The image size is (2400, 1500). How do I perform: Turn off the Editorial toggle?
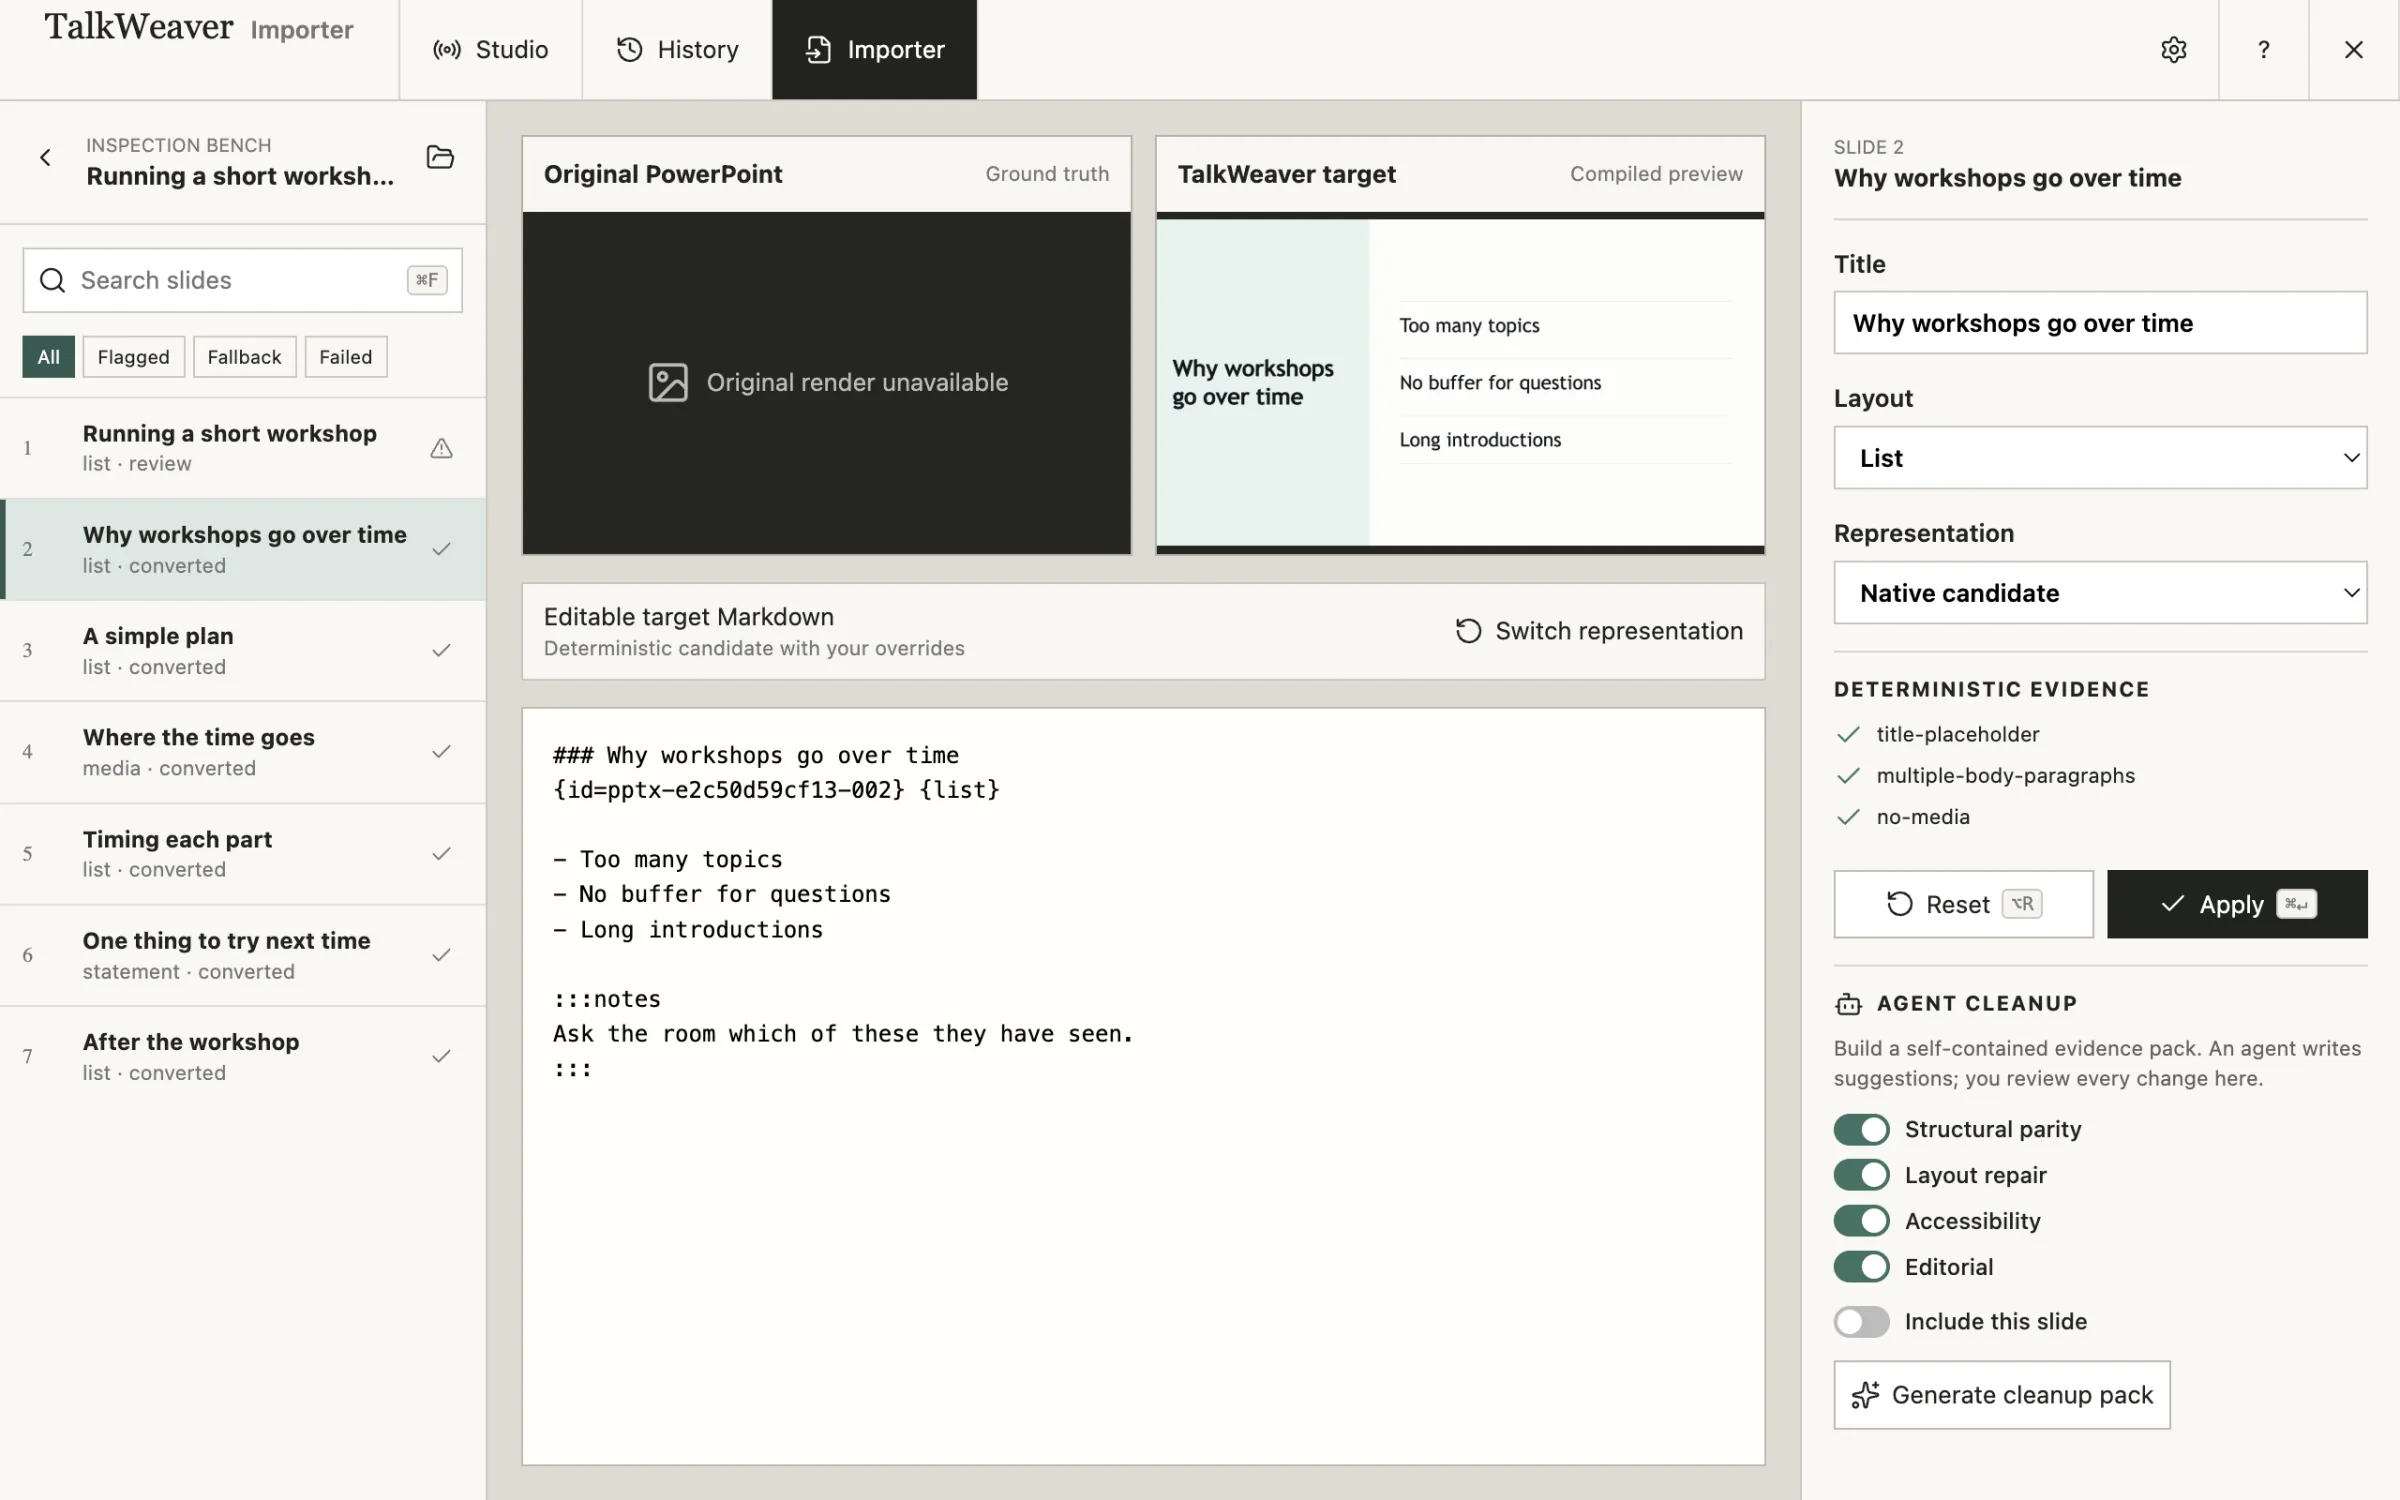pyautogui.click(x=1861, y=1267)
